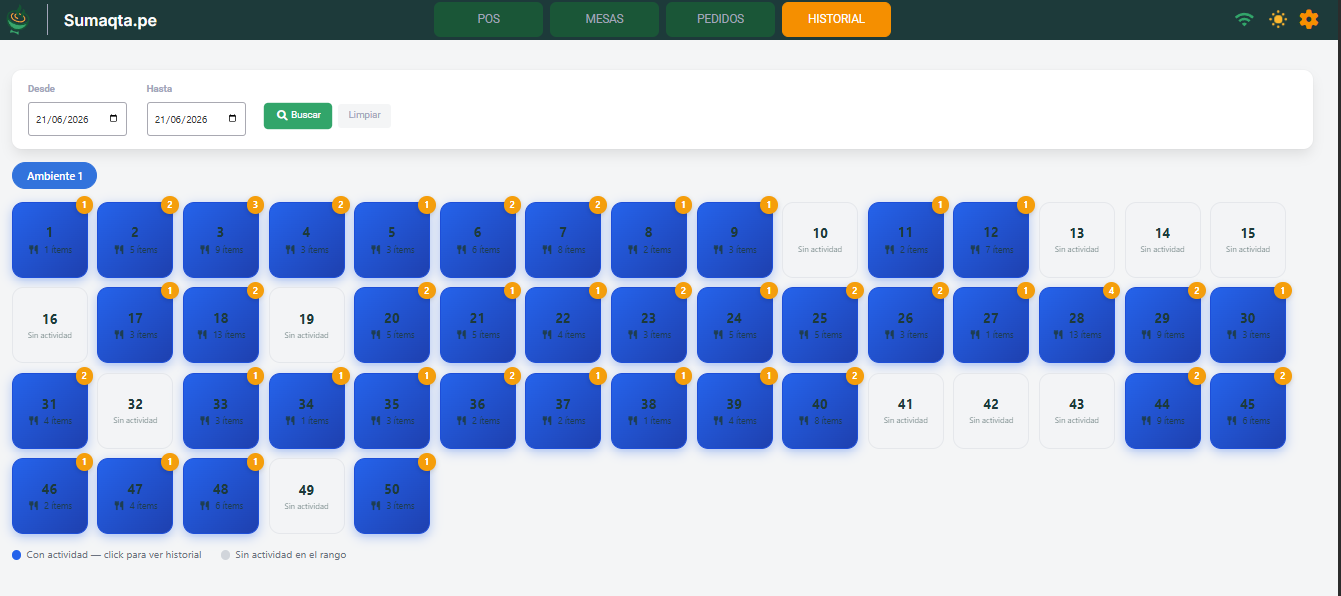This screenshot has height=596, width=1341.
Task: Click the Limpiar button
Action: coord(364,116)
